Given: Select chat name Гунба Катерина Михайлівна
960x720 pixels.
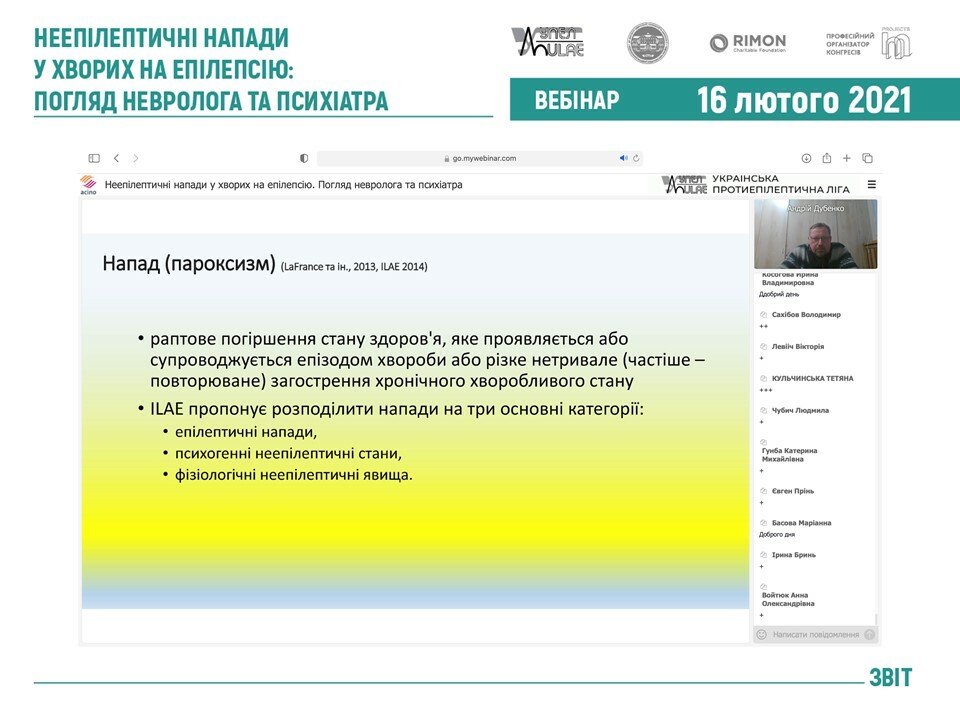Looking at the screenshot, I should 790,455.
